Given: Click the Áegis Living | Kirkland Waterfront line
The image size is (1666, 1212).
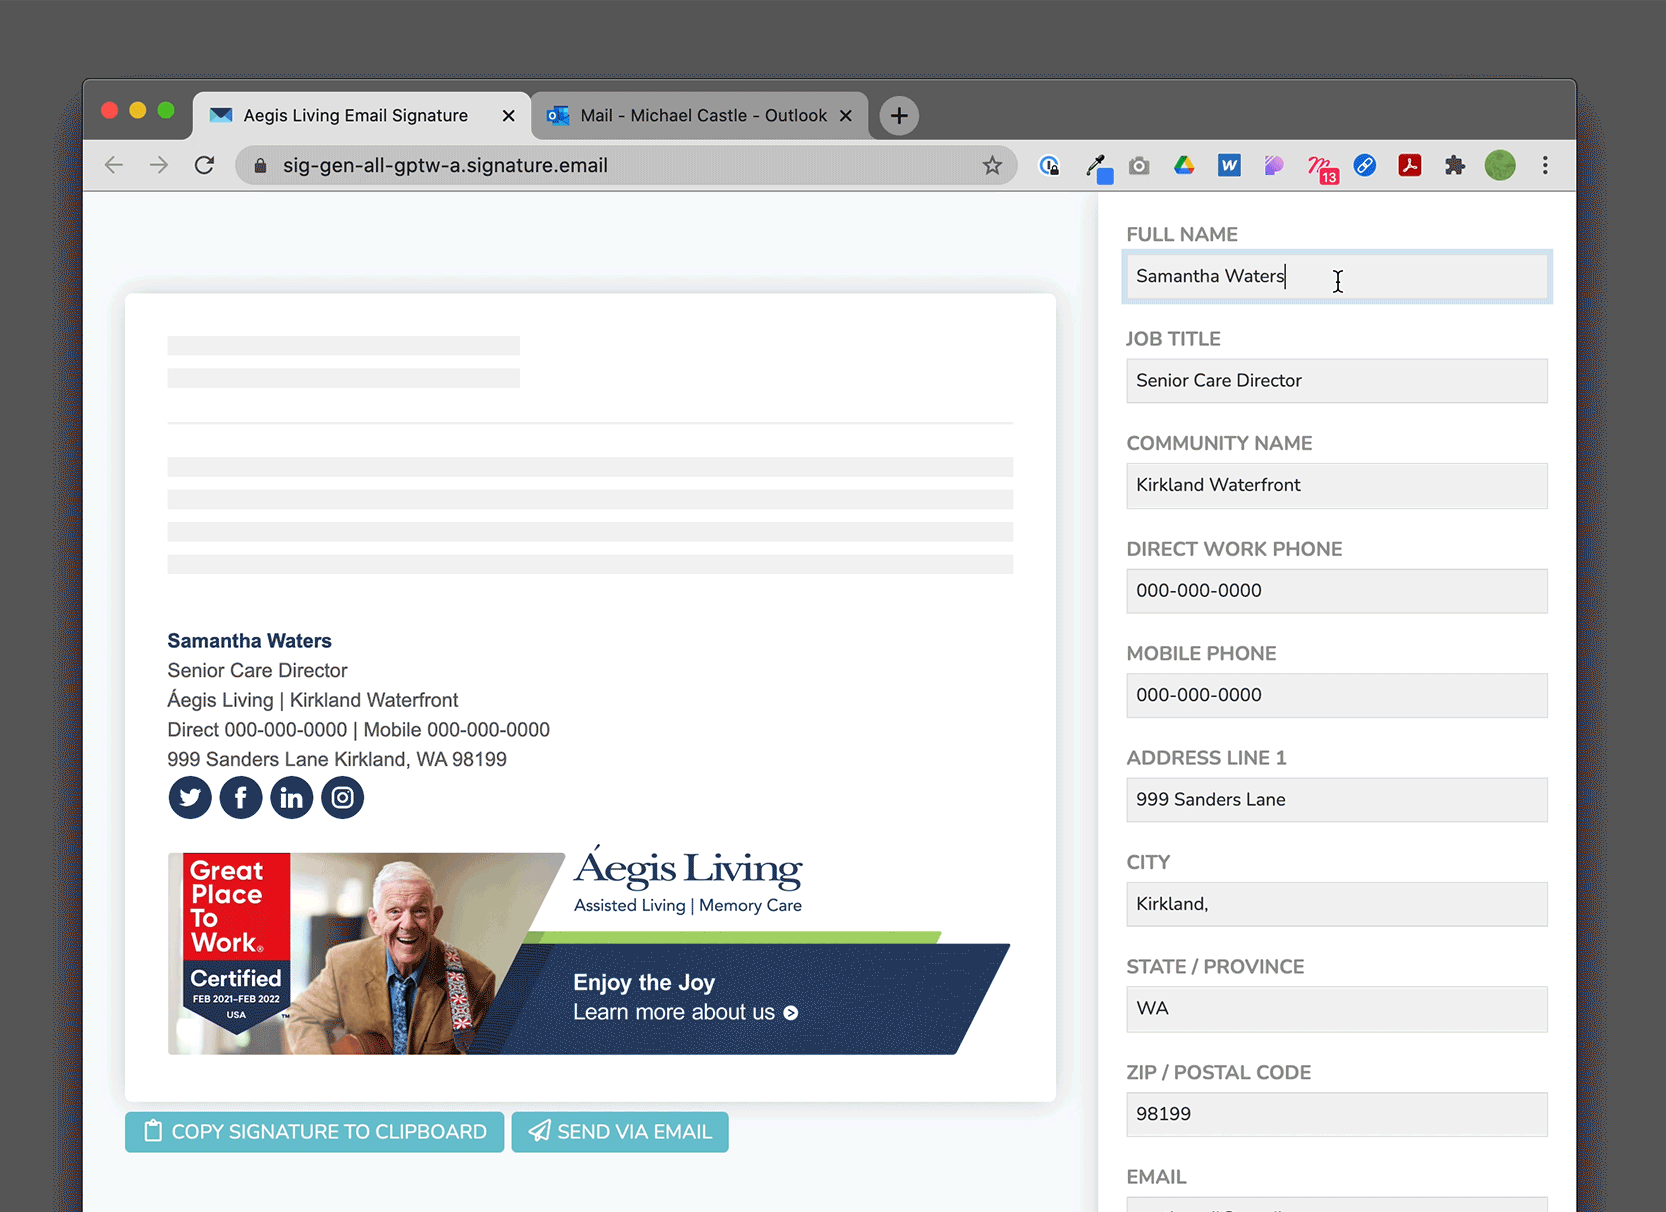Looking at the screenshot, I should [x=312, y=700].
